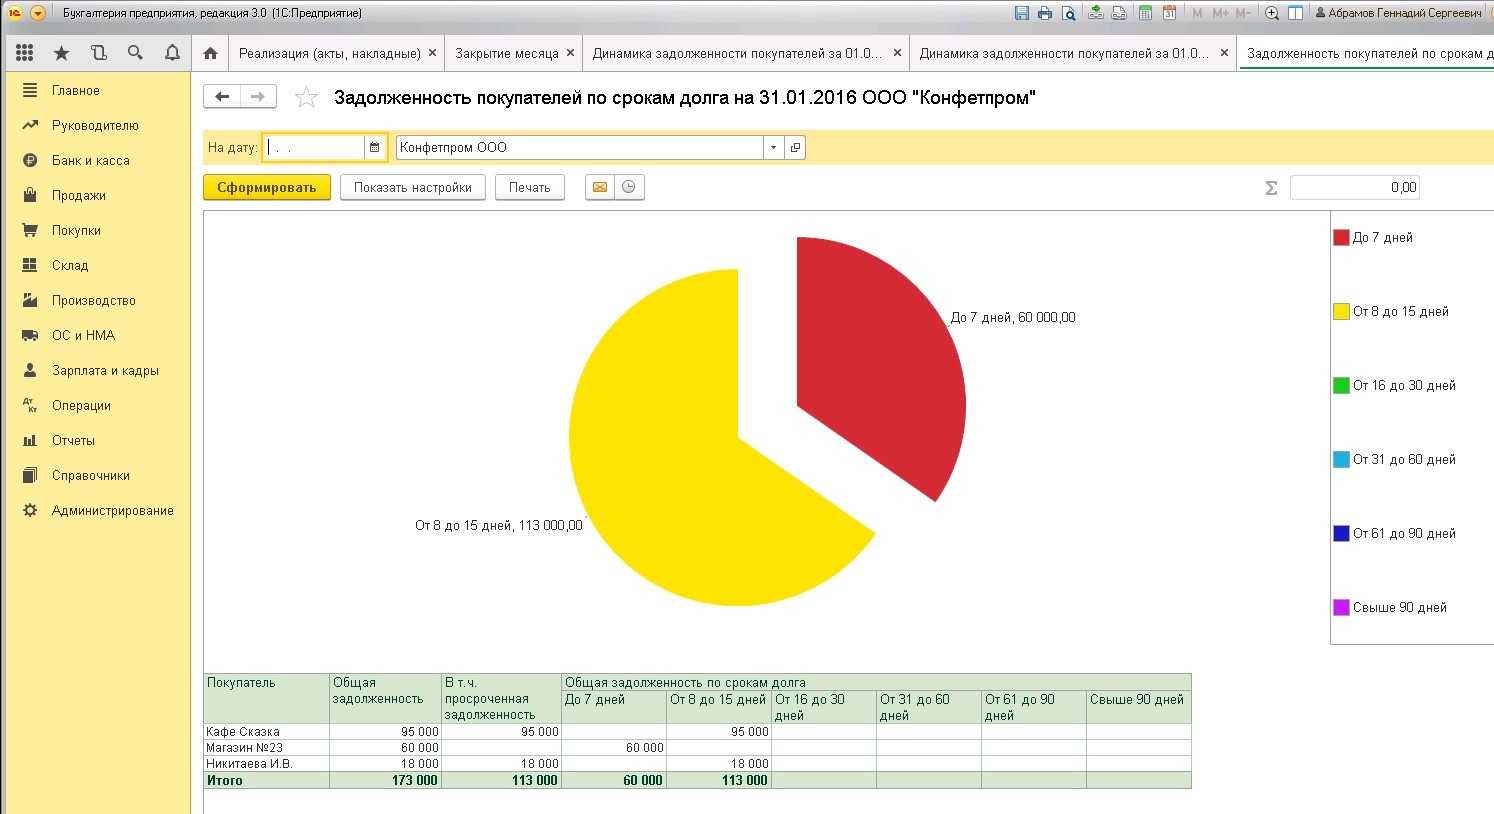The height and width of the screenshot is (814, 1494).
Task: Click the search magnifier icon
Action: 135,53
